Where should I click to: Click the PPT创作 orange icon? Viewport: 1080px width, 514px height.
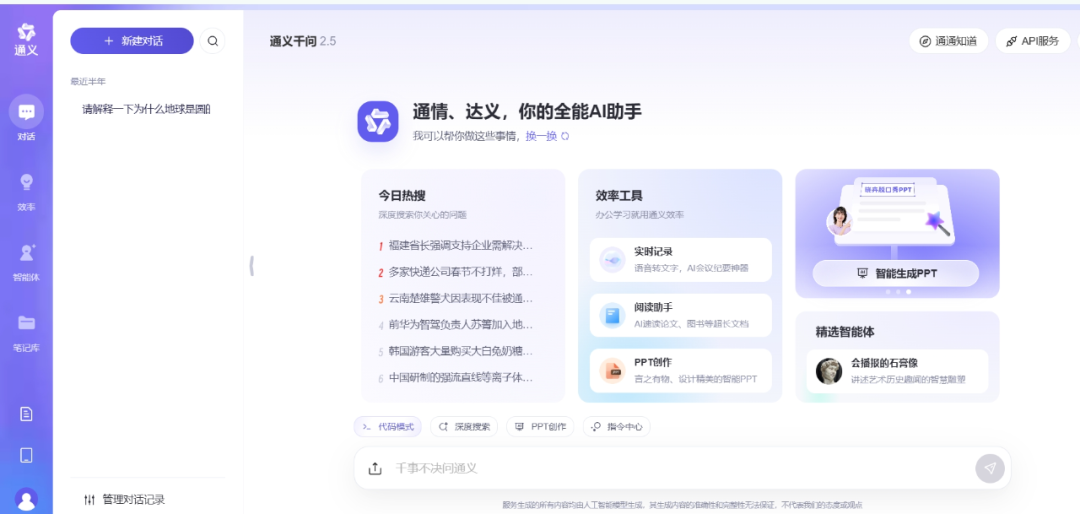click(612, 371)
